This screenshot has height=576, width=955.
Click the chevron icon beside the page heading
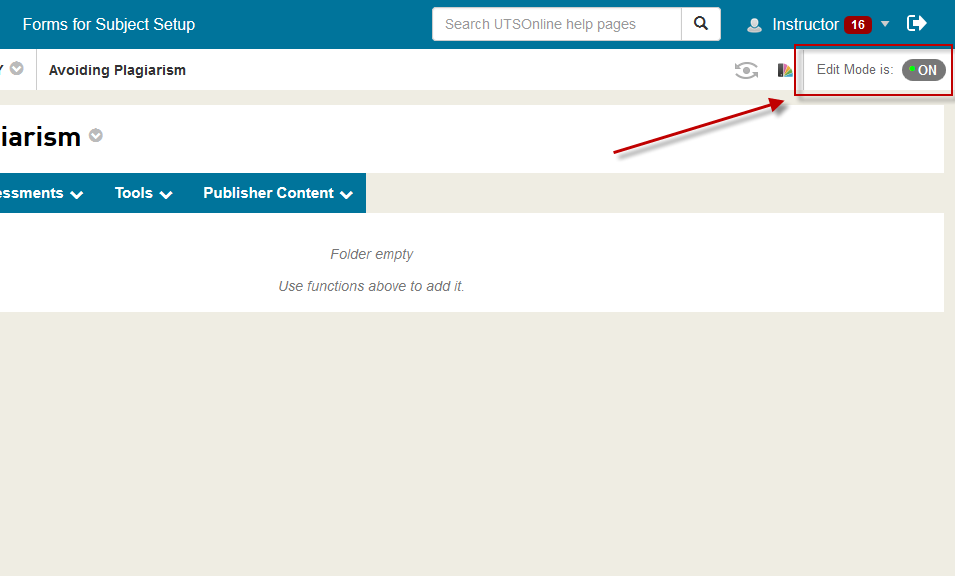(x=96, y=136)
